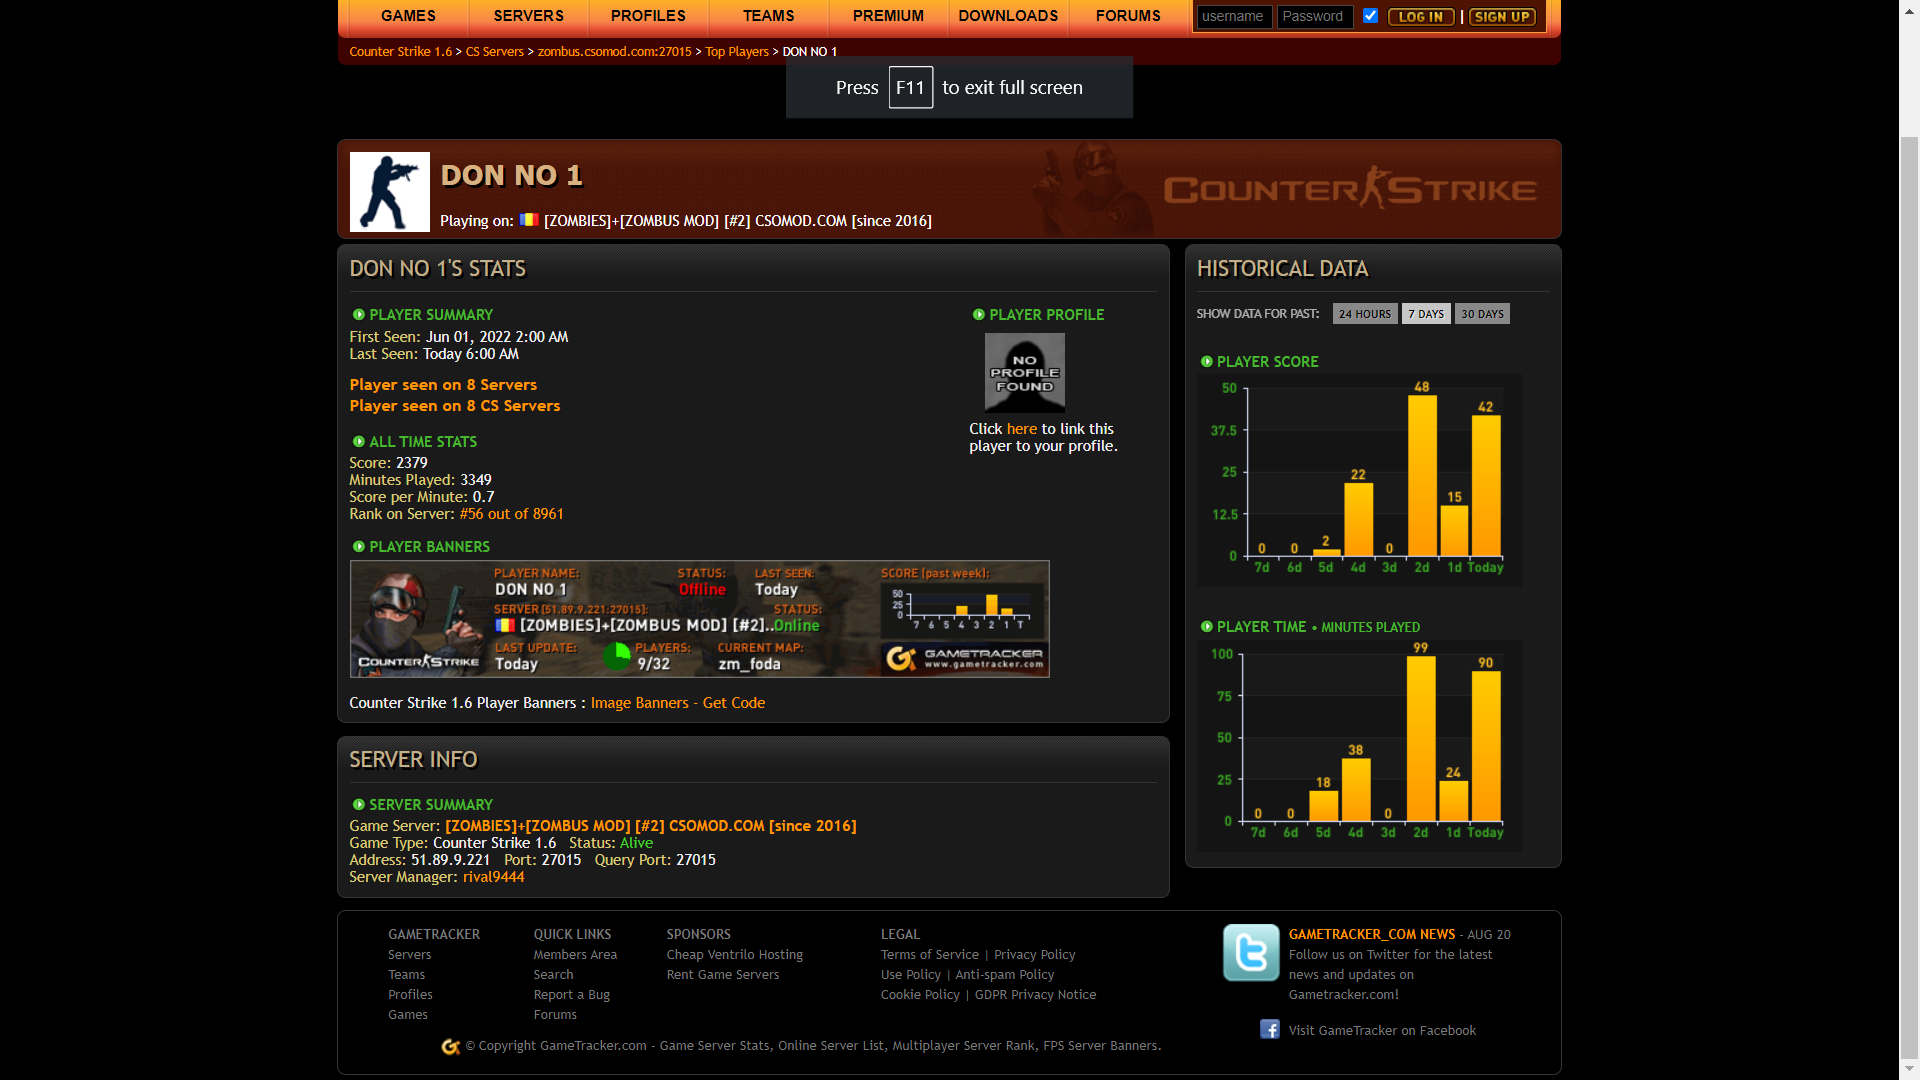Open the Get Code banner link

(733, 703)
